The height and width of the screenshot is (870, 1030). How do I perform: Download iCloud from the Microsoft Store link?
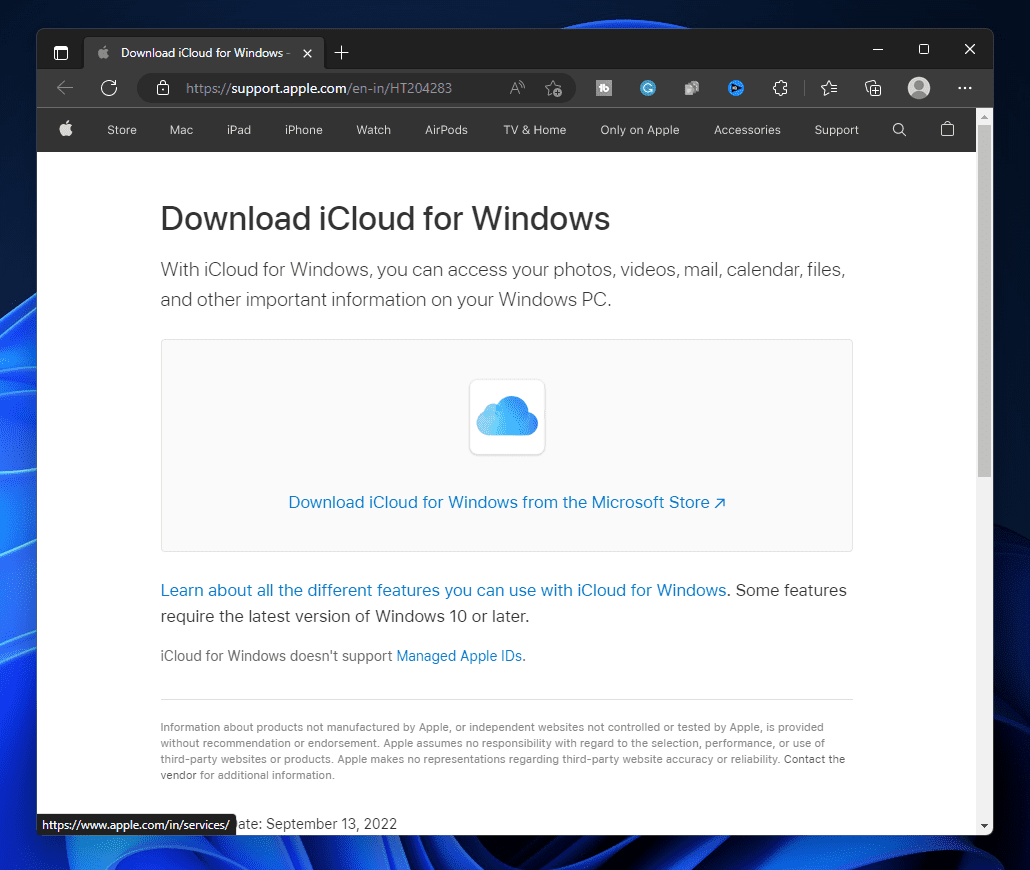(507, 502)
